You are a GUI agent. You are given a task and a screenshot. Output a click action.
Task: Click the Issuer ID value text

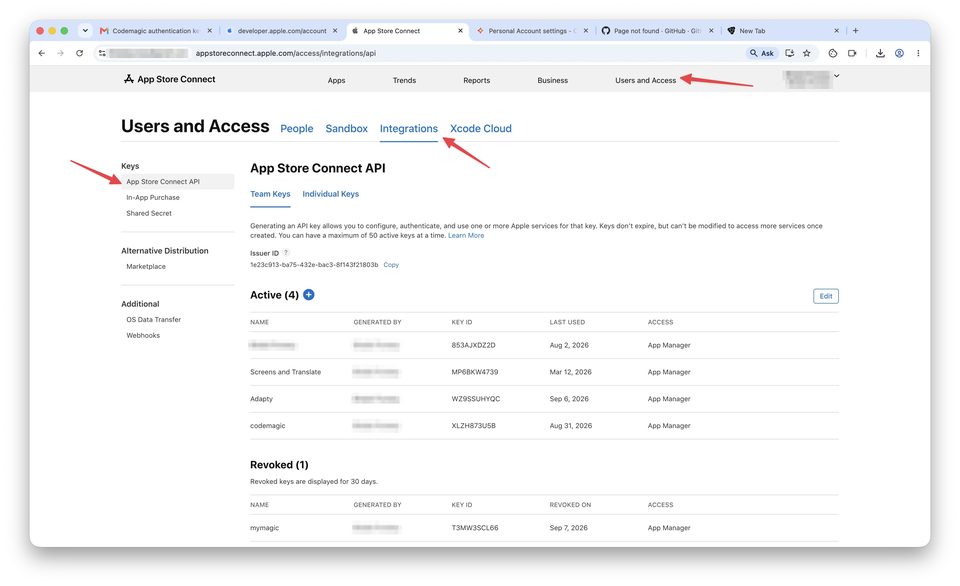[x=314, y=265]
